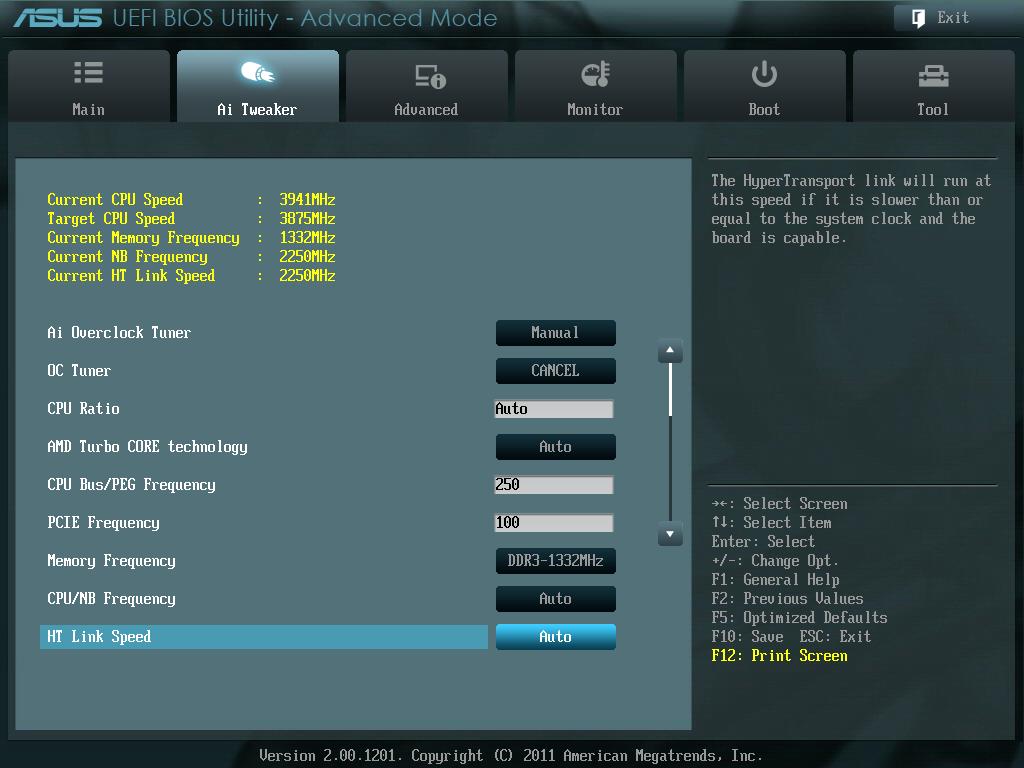Select the highlighted HT Link Speed row
The image size is (1024, 768).
264,637
